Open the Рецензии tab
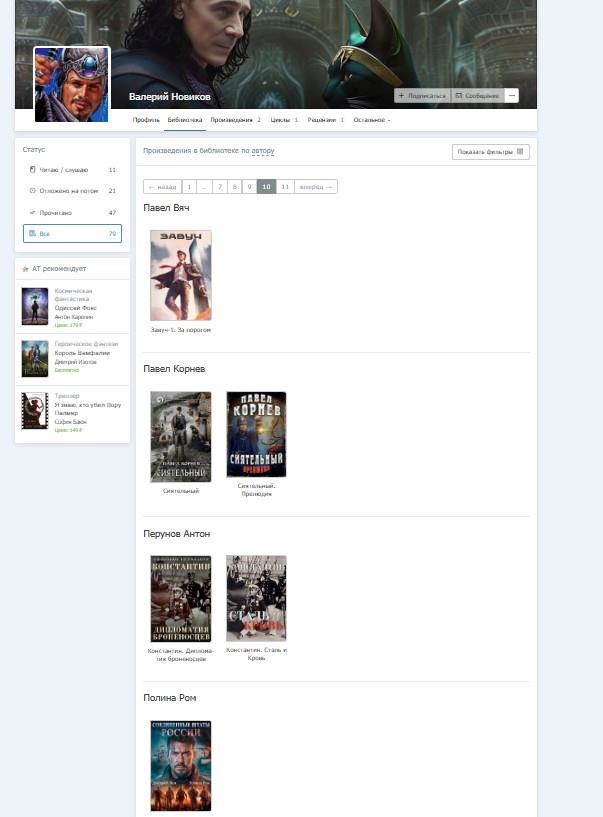This screenshot has height=817, width=603. point(324,120)
